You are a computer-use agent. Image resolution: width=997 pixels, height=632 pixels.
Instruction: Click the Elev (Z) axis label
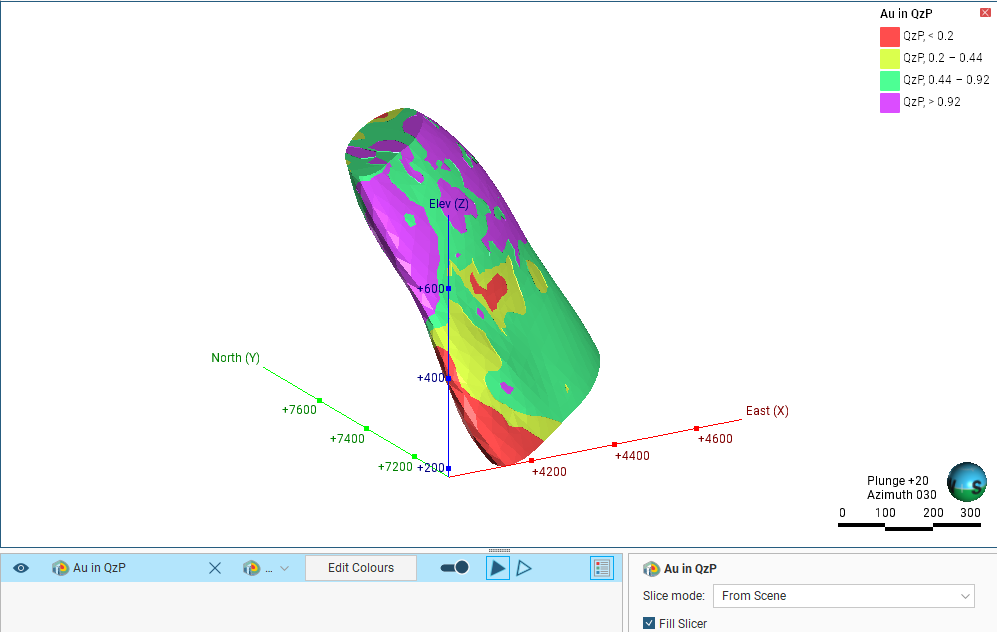coord(449,204)
